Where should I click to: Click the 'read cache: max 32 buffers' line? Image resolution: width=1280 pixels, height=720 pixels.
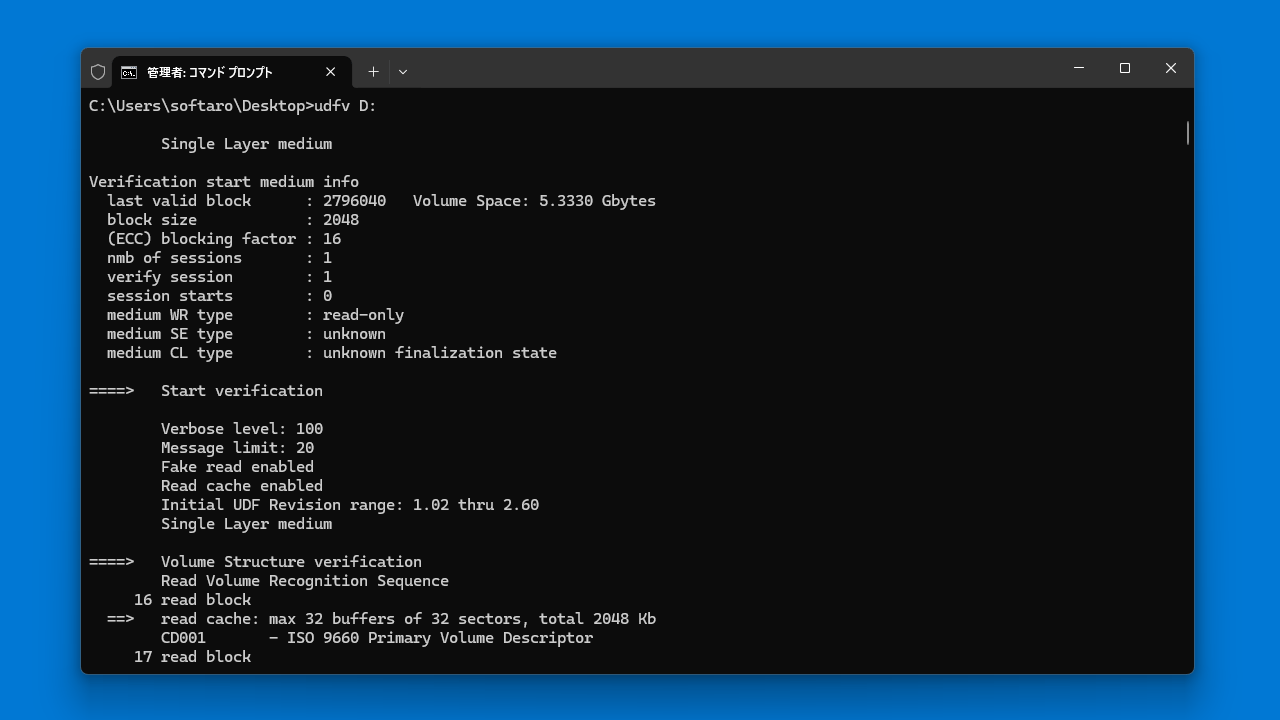pyautogui.click(x=381, y=619)
